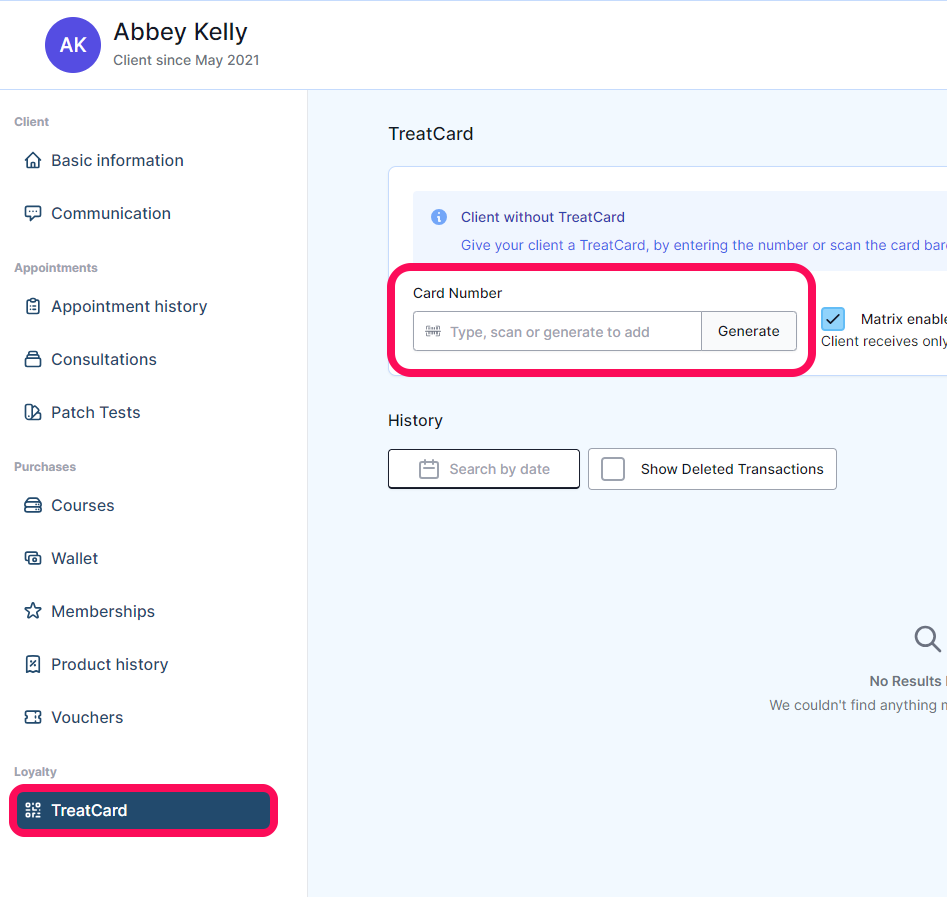Select Consultations in the sidebar
The height and width of the screenshot is (897, 947).
tap(144, 359)
